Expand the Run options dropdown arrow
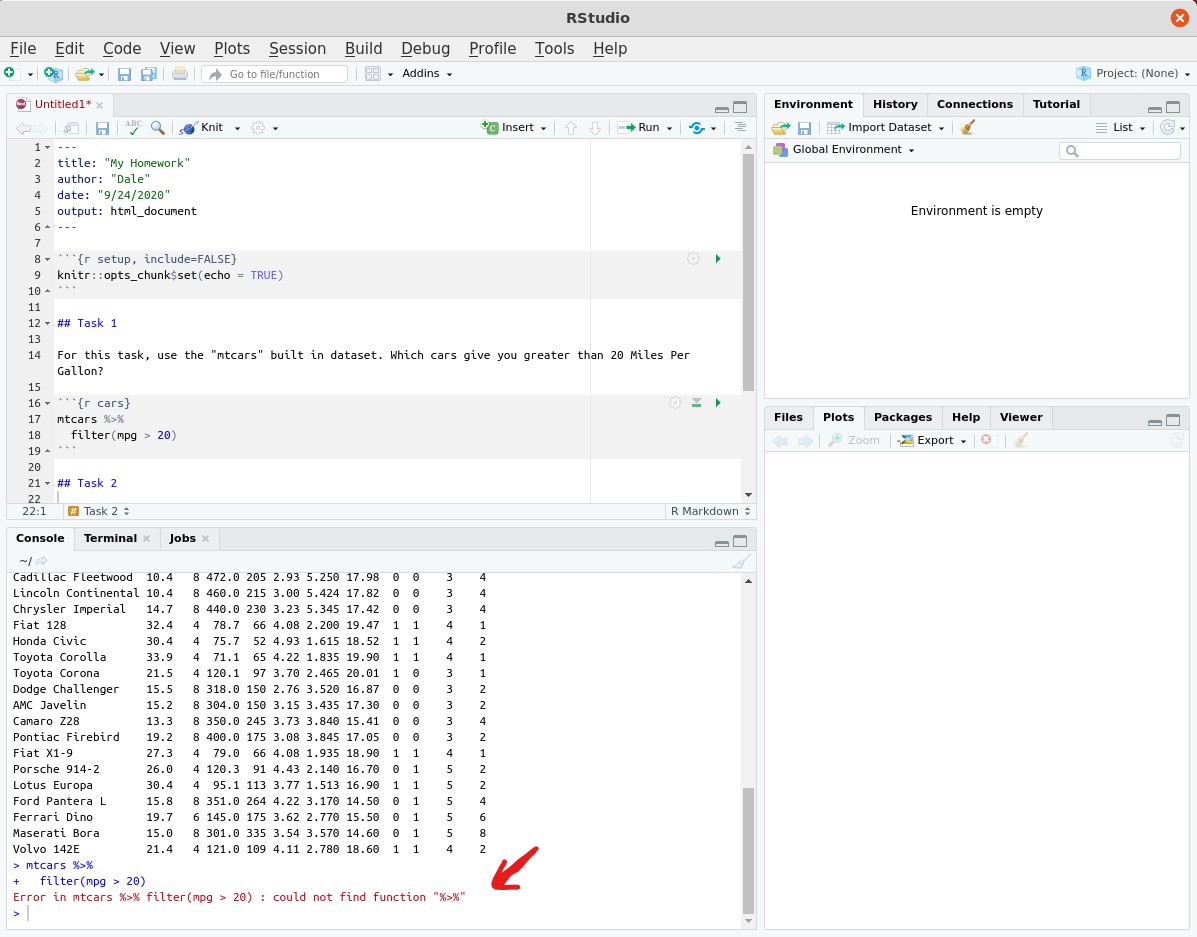This screenshot has height=937, width=1197. (x=669, y=128)
